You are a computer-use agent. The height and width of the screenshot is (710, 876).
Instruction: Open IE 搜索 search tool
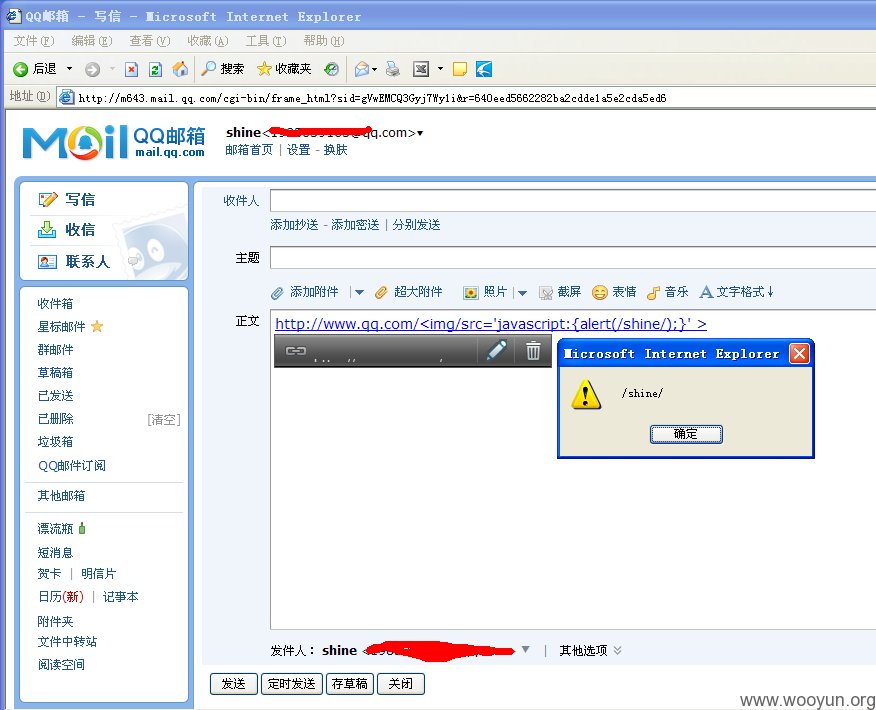222,69
